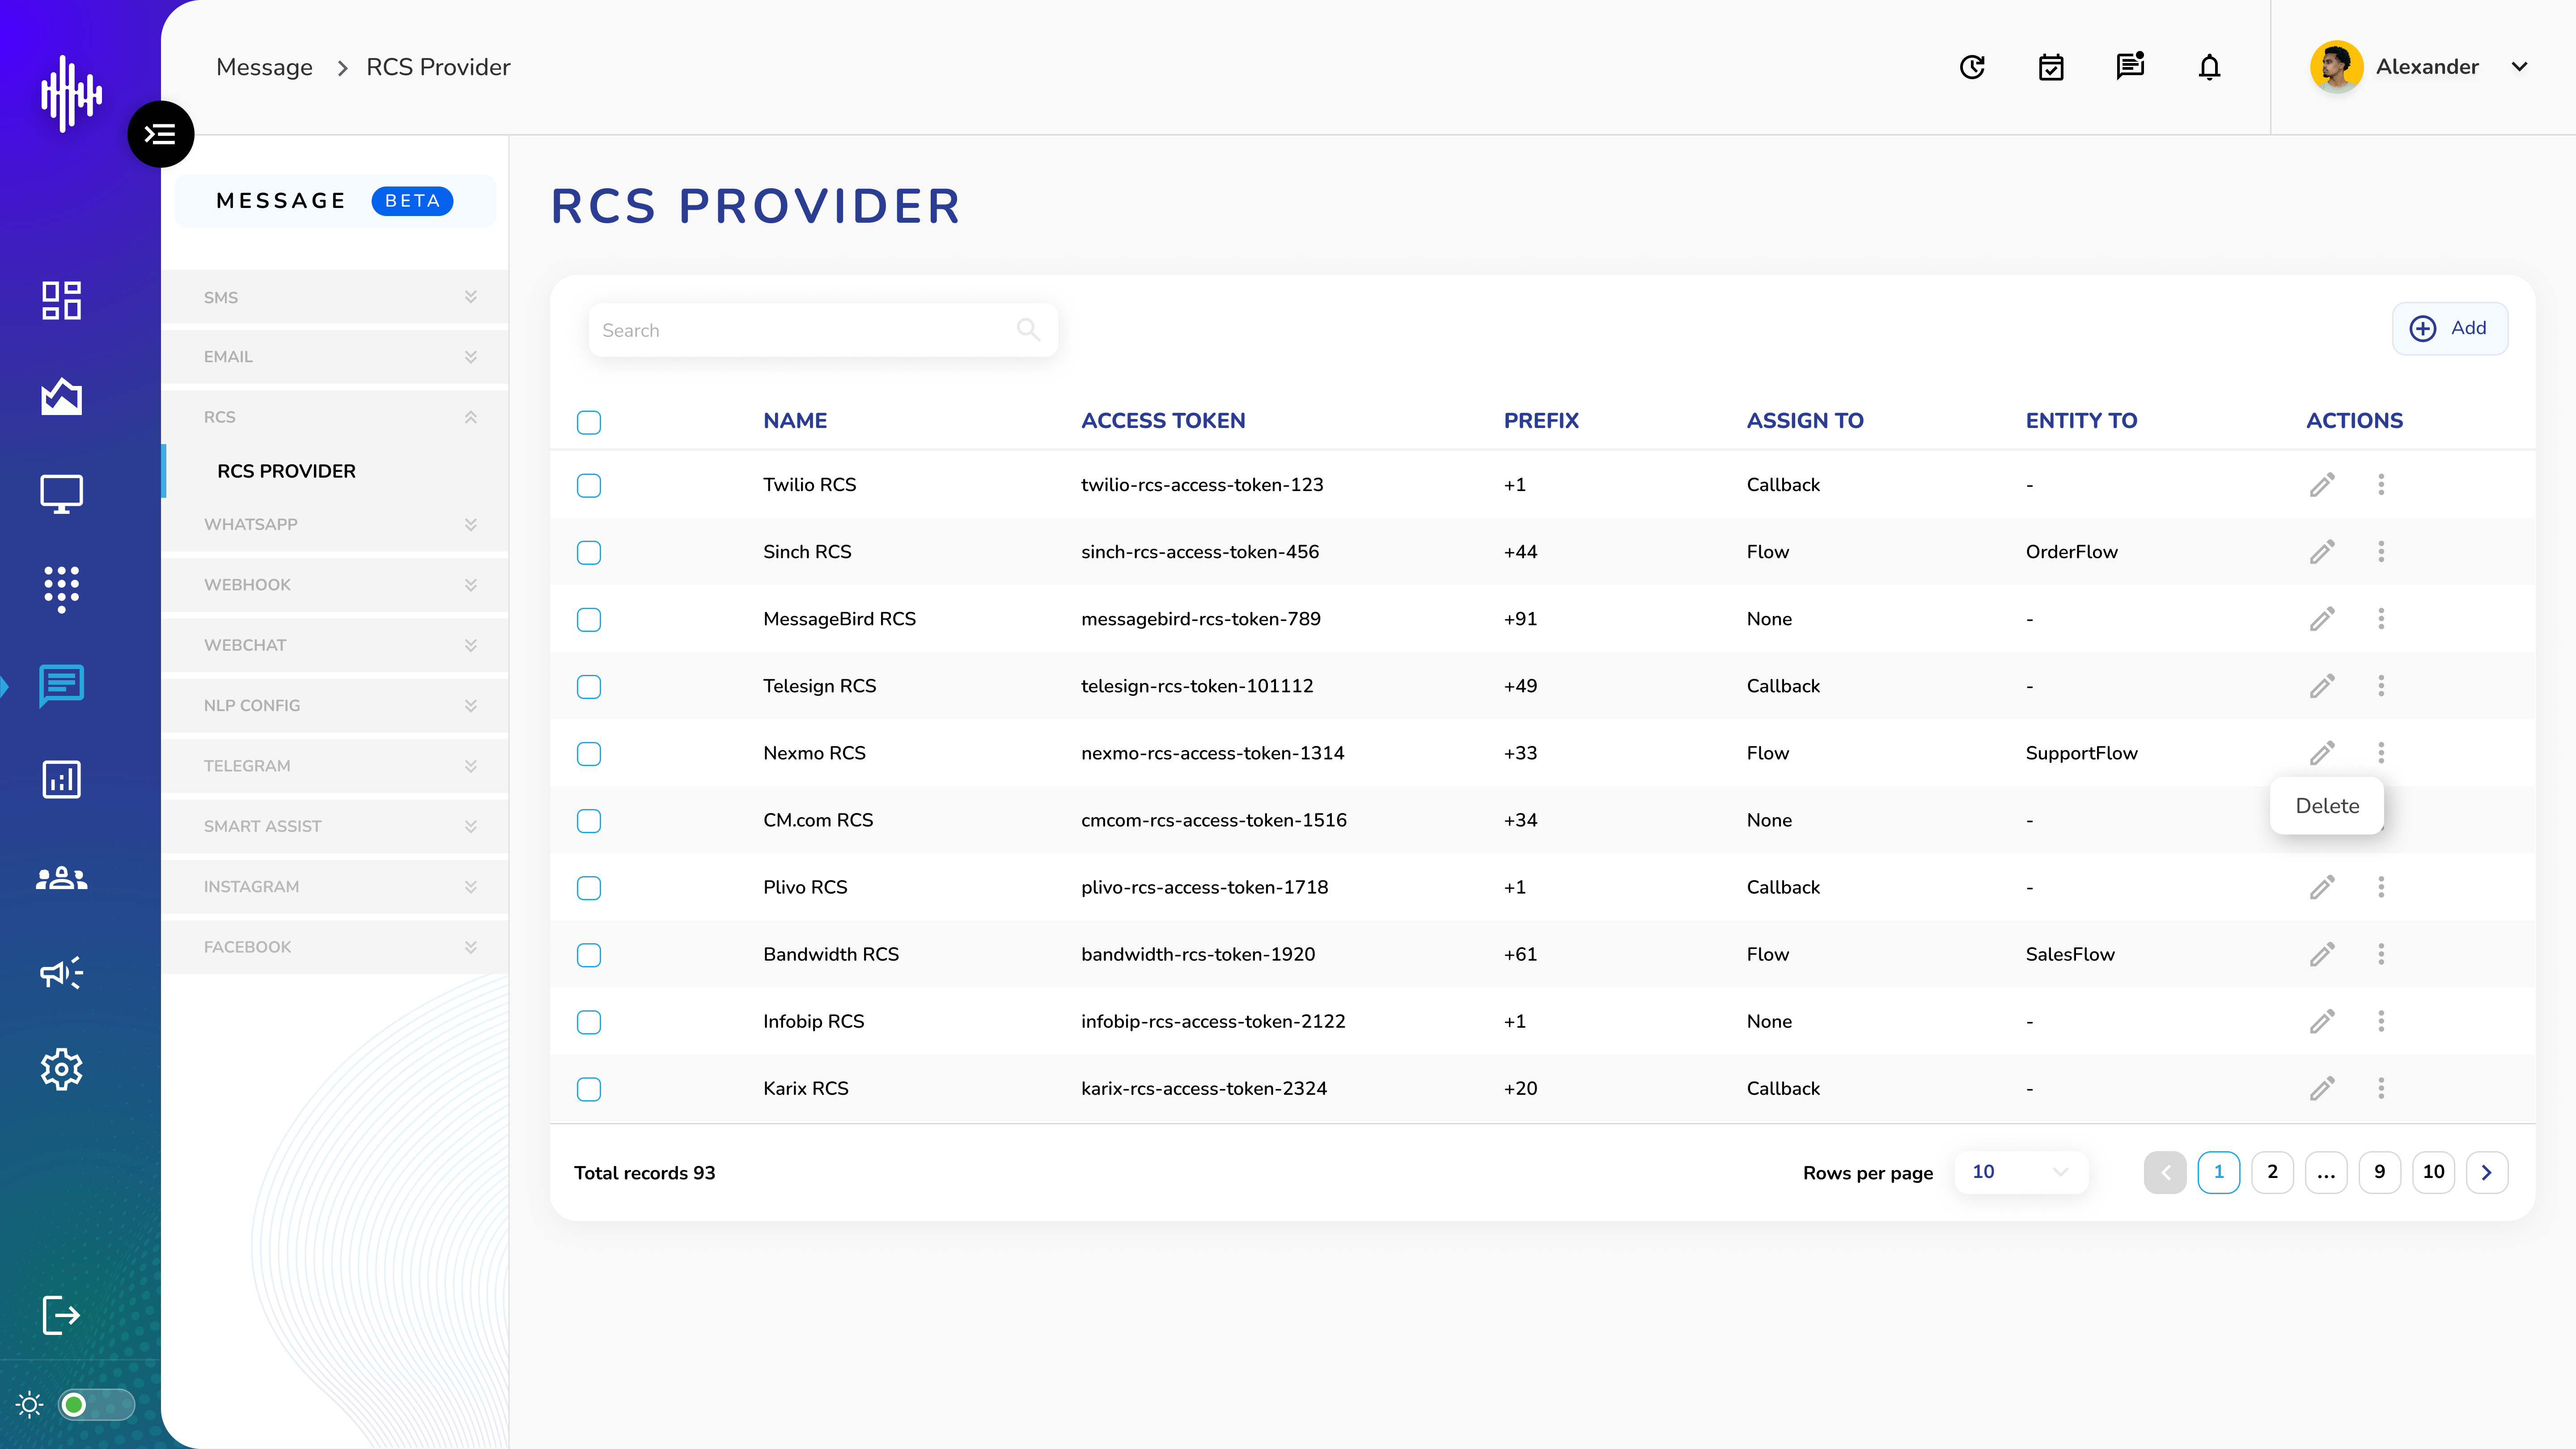Collapse the RCS menu section
2576x1449 pixels.
pos(335,416)
